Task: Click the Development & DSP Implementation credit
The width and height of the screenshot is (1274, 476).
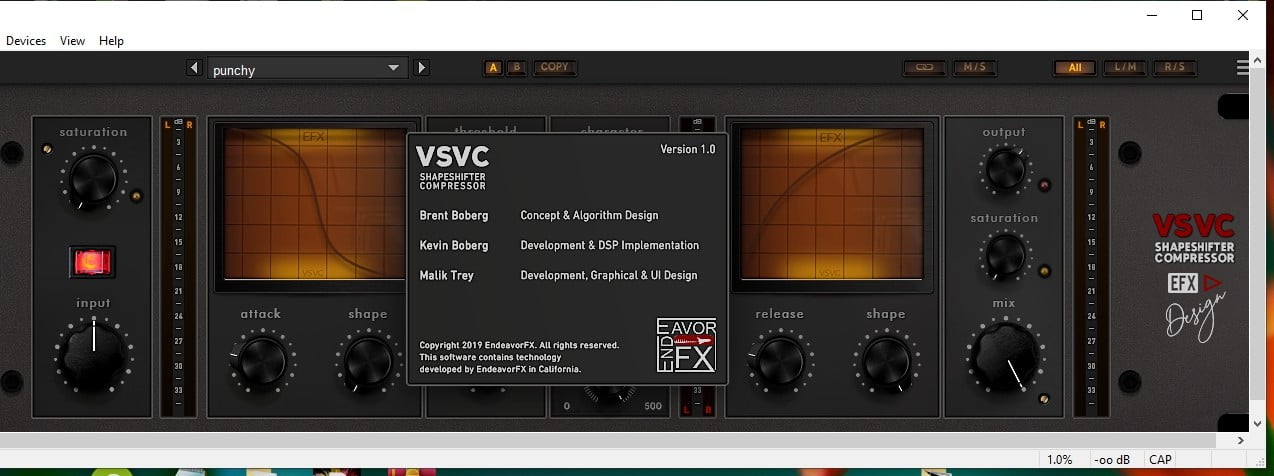Action: coord(610,245)
